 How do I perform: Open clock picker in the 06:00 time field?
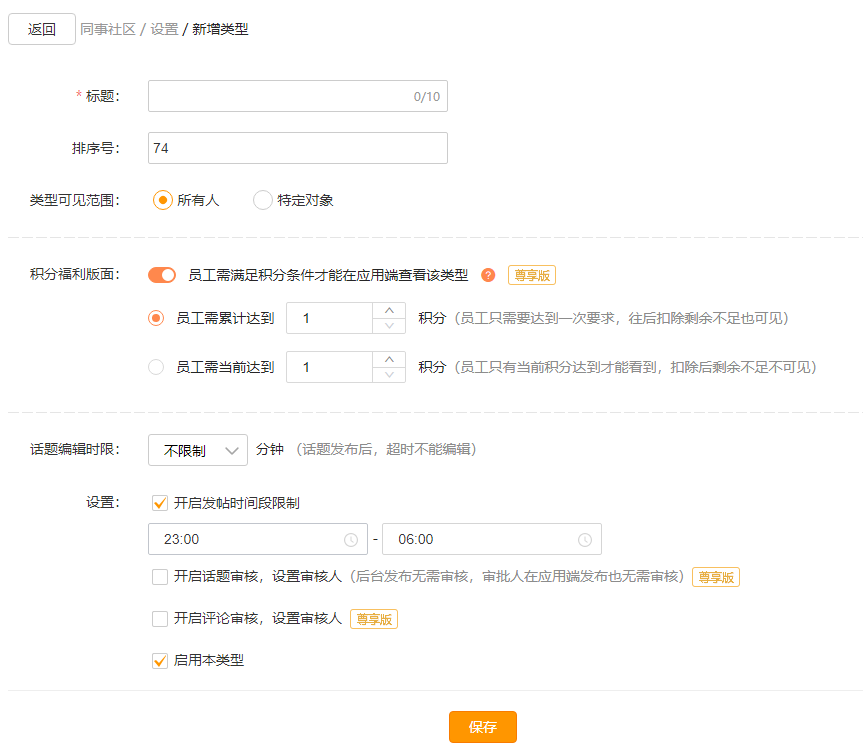pyautogui.click(x=585, y=539)
